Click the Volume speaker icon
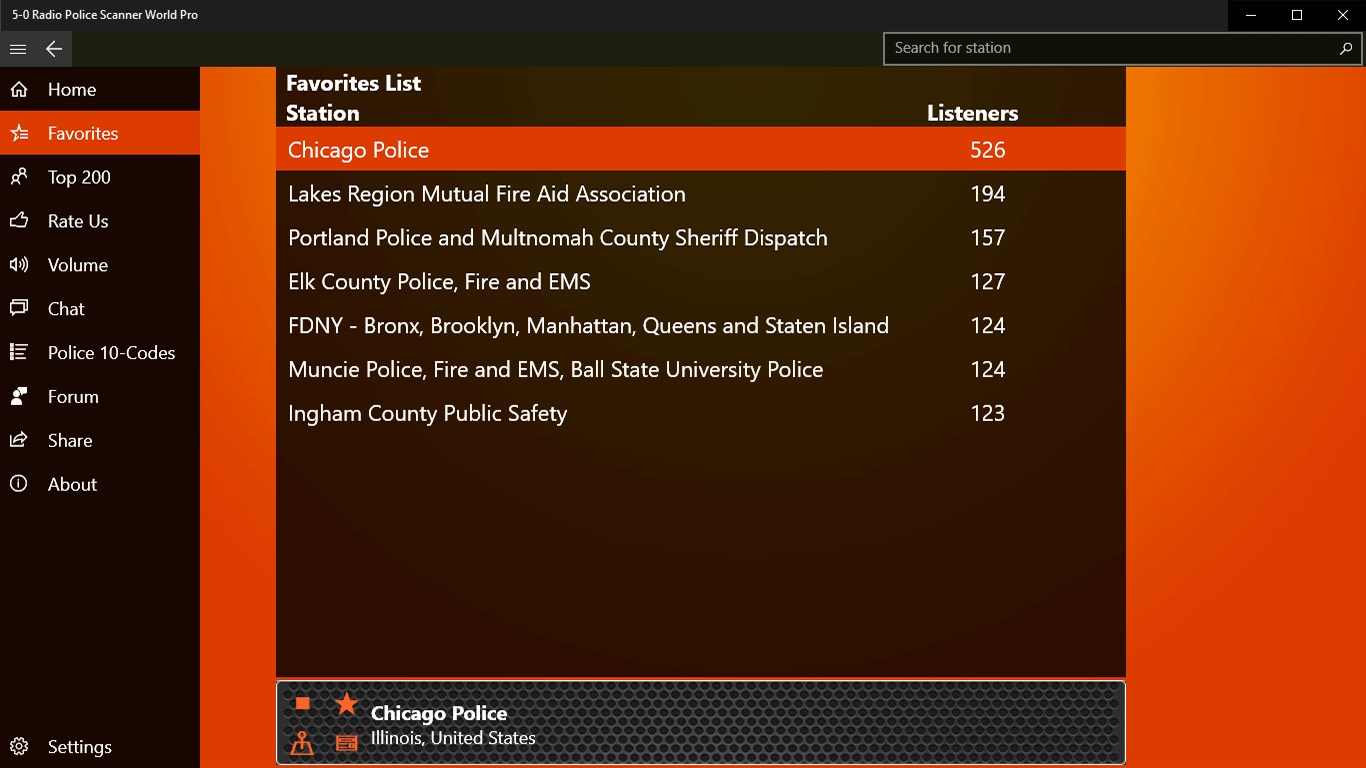Image resolution: width=1366 pixels, height=768 pixels. click(18, 265)
